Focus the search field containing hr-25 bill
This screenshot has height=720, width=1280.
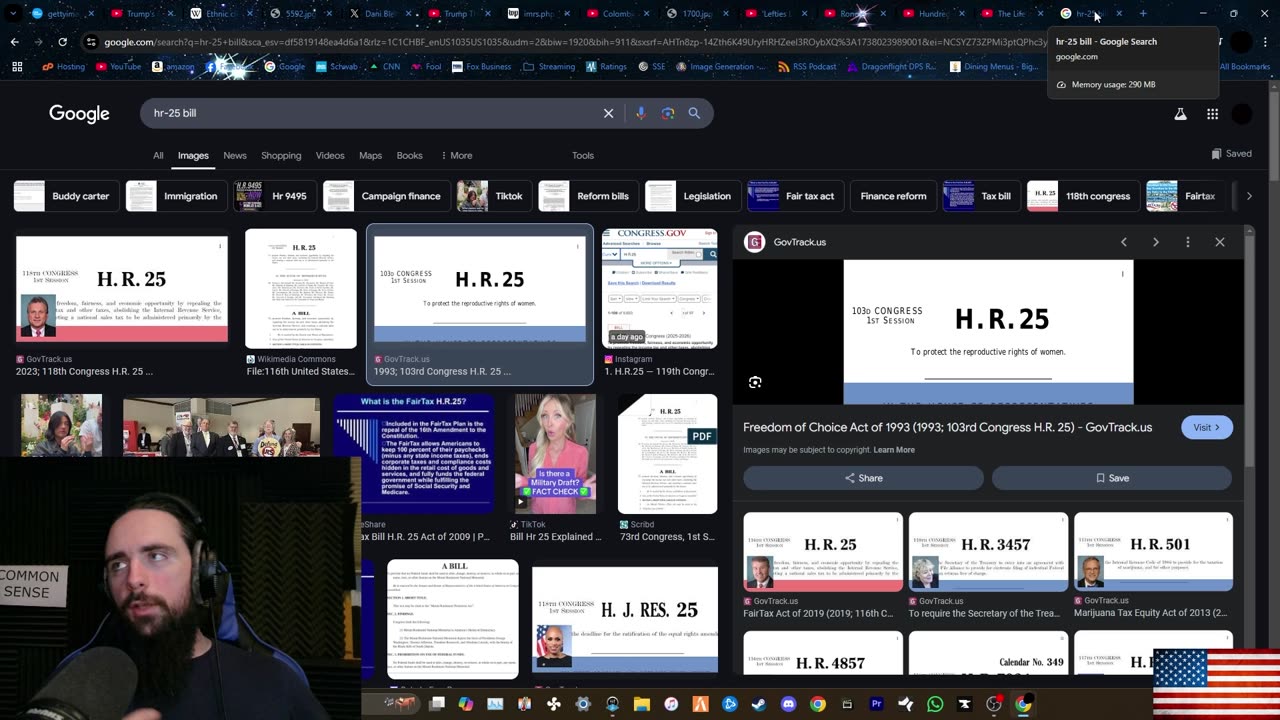click(x=370, y=113)
